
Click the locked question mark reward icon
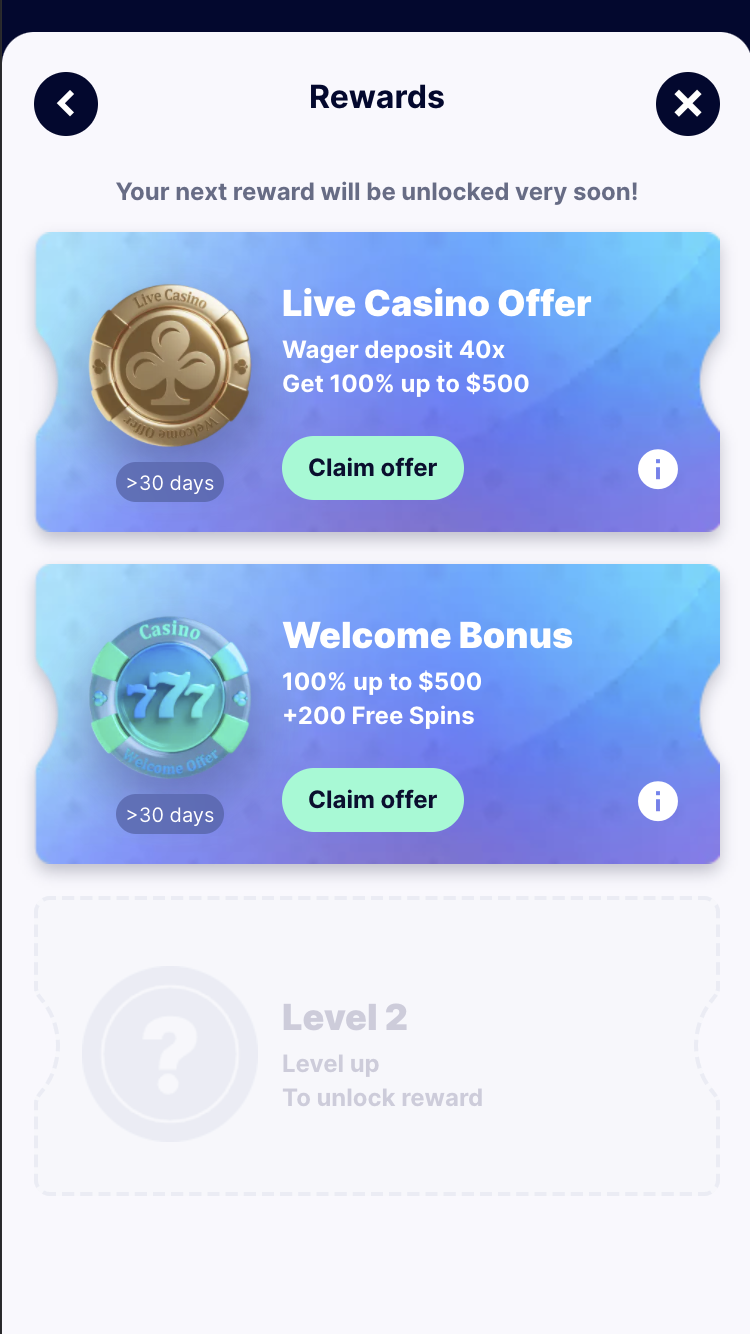pos(170,1054)
